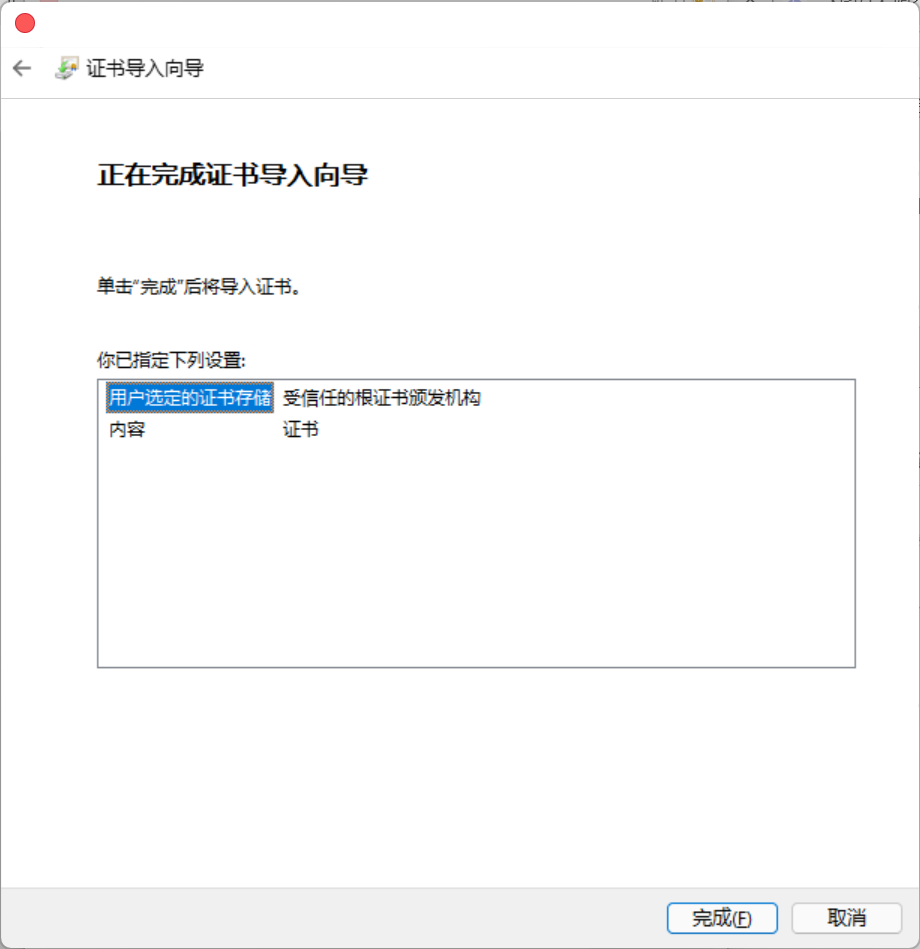The width and height of the screenshot is (920, 949).
Task: Click the 证书导入向导 title text
Action: tap(145, 68)
